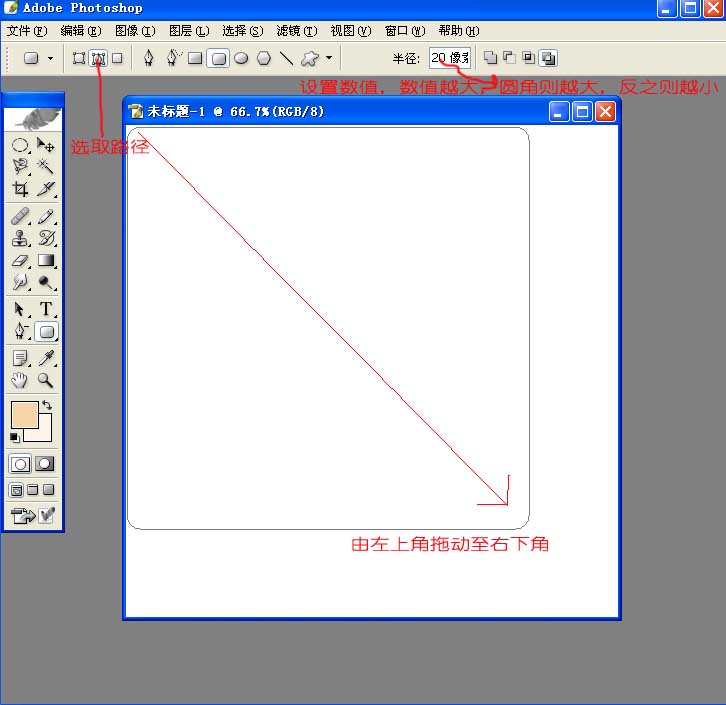This screenshot has height=705, width=726.
Task: Select the Crop tool
Action: coord(20,188)
